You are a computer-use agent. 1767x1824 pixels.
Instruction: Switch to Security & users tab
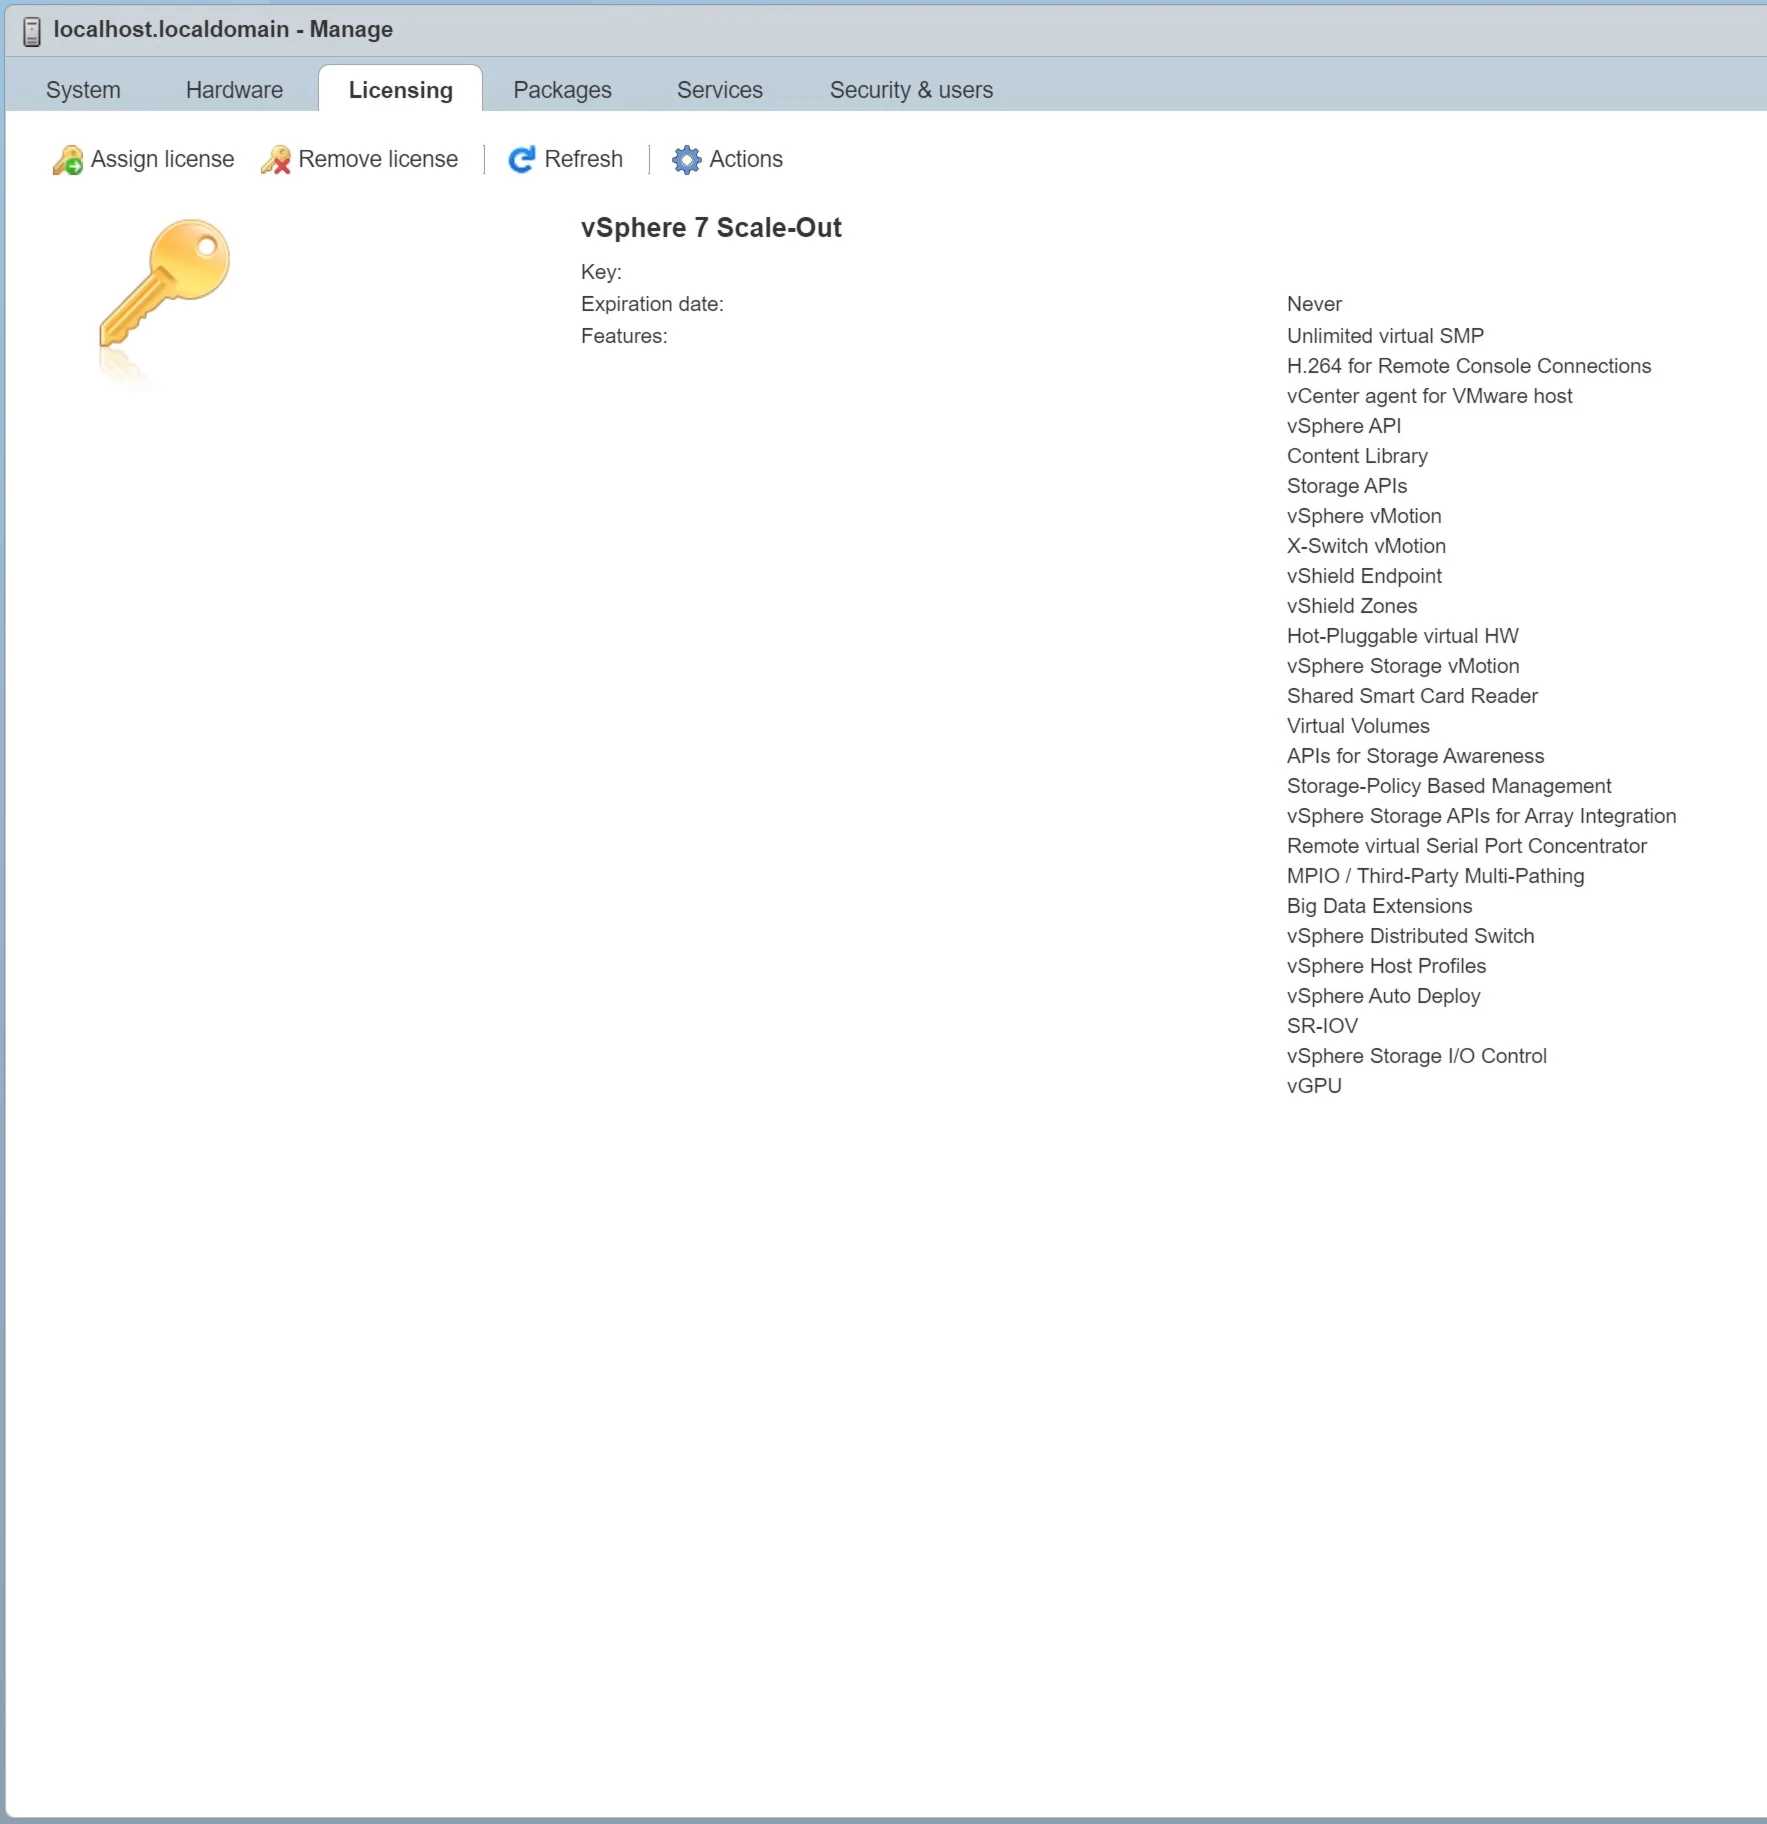911,90
